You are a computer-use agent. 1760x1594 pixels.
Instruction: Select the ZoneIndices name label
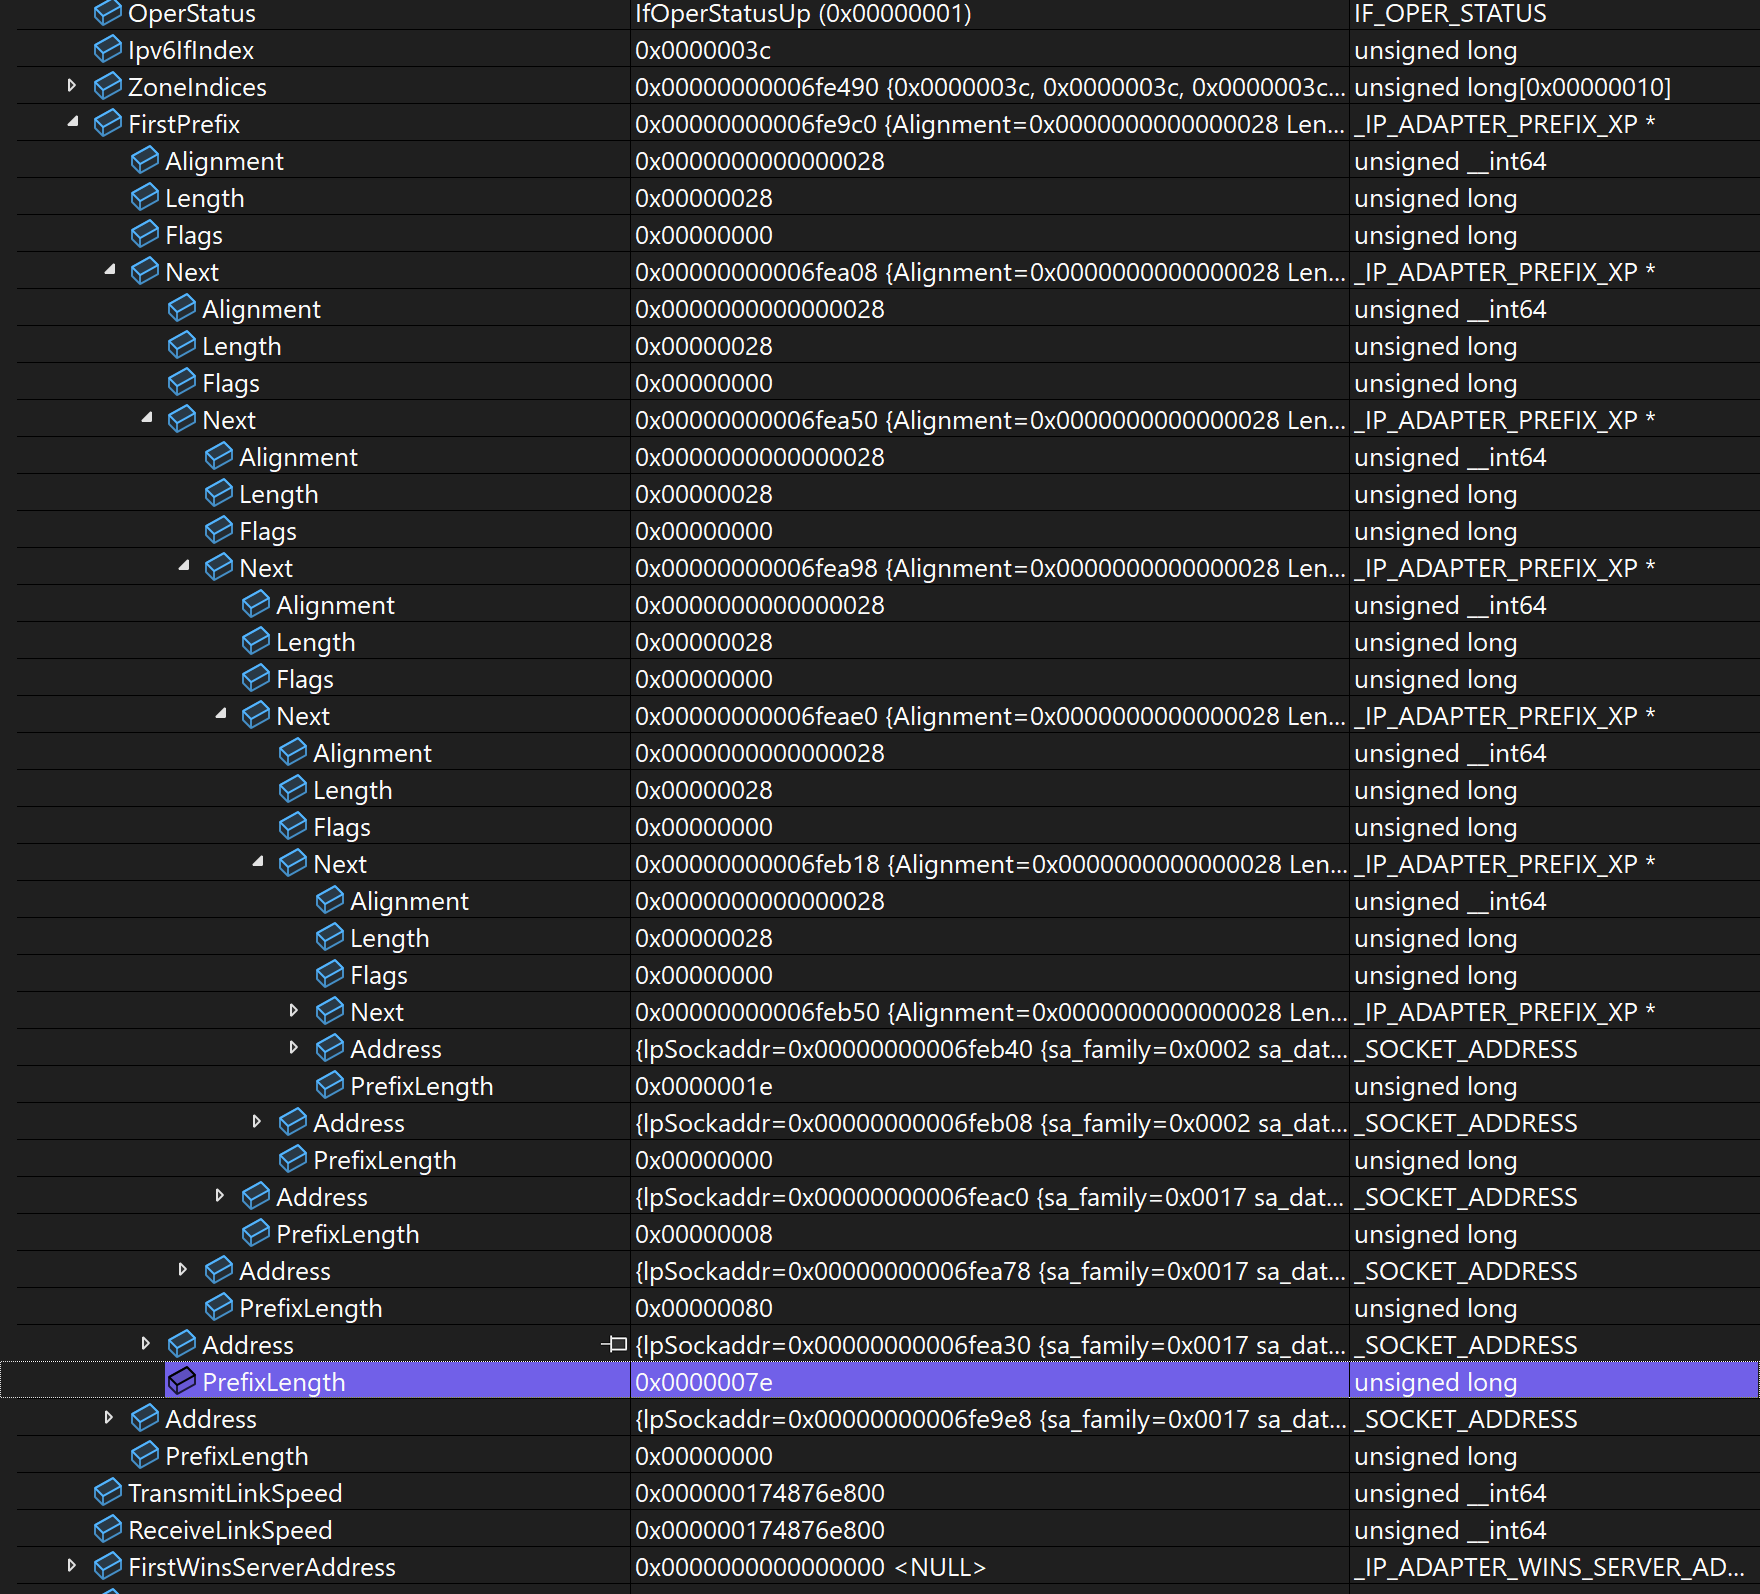tap(197, 87)
